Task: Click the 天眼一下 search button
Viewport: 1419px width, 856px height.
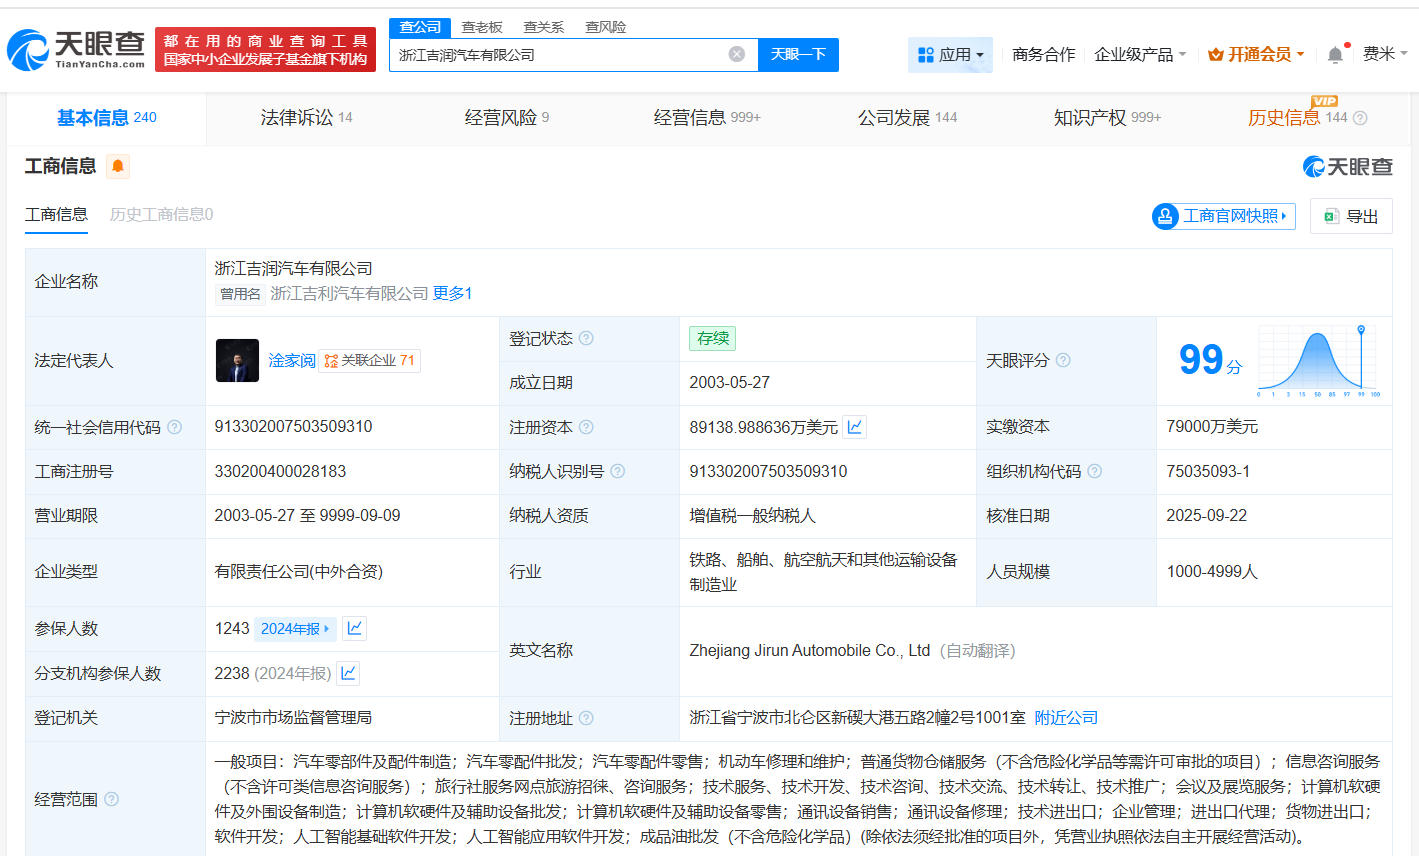Action: [x=798, y=54]
